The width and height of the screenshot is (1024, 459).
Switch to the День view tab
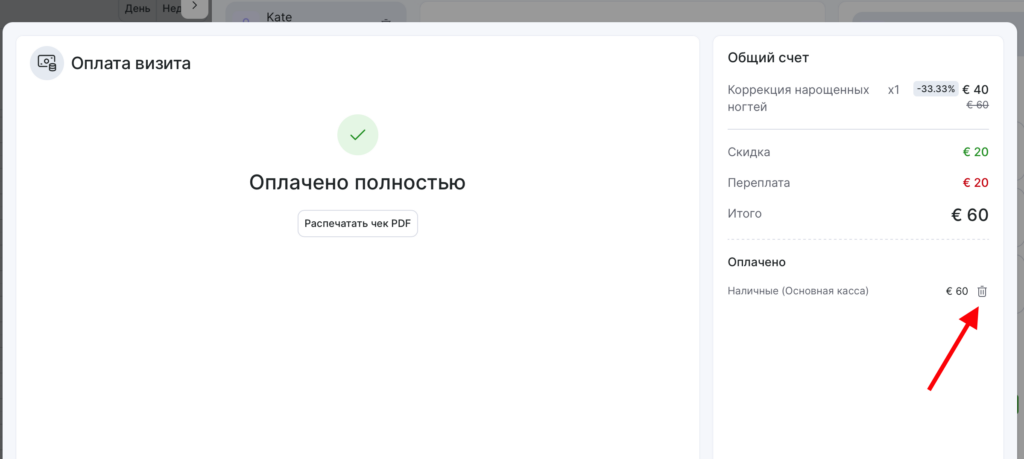pos(138,9)
